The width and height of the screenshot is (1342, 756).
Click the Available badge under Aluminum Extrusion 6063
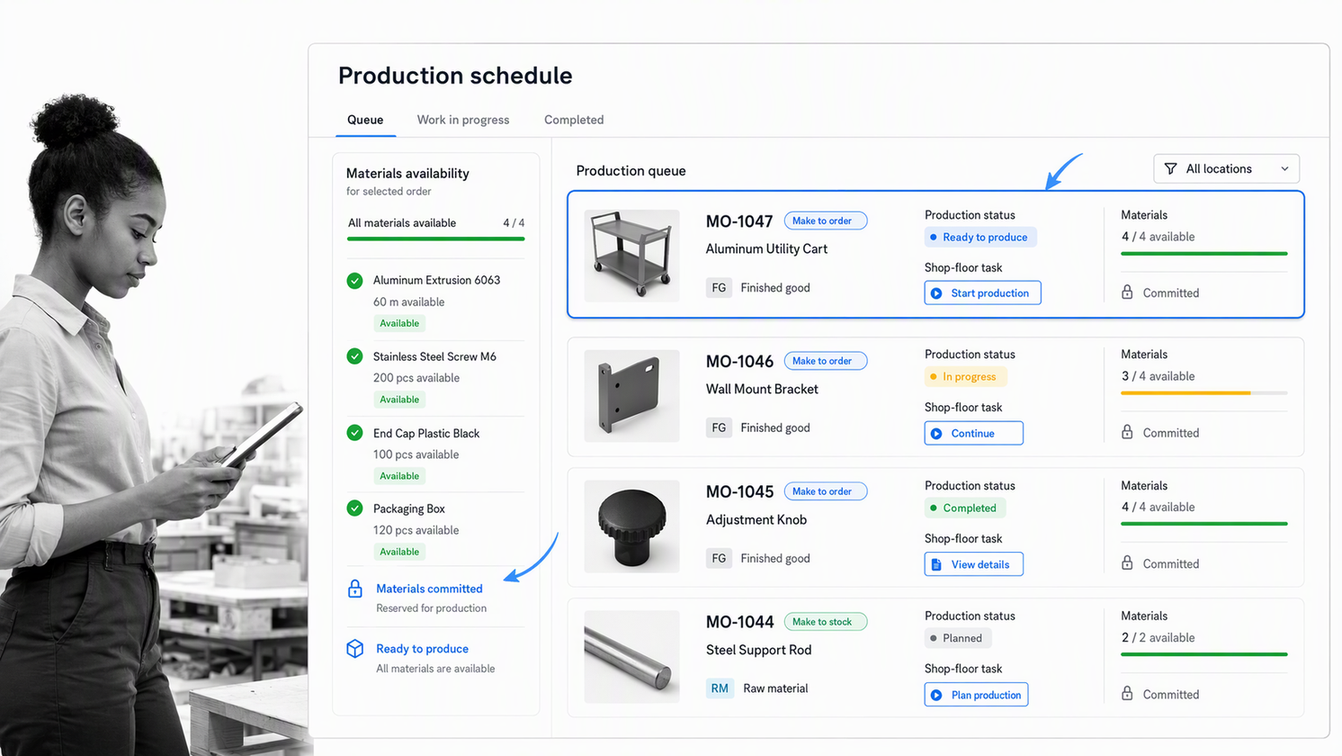tap(399, 324)
